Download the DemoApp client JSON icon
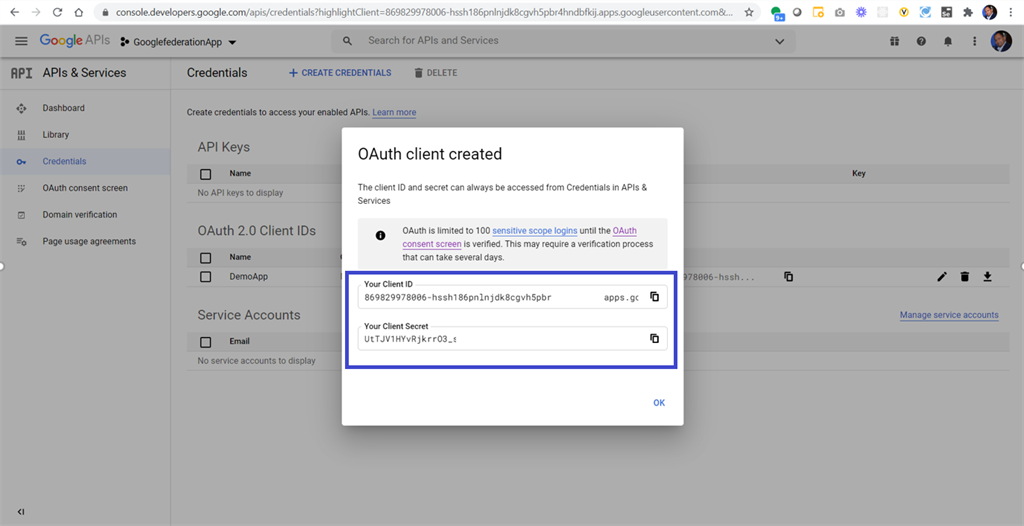The height and width of the screenshot is (526, 1024). pyautogui.click(x=987, y=276)
